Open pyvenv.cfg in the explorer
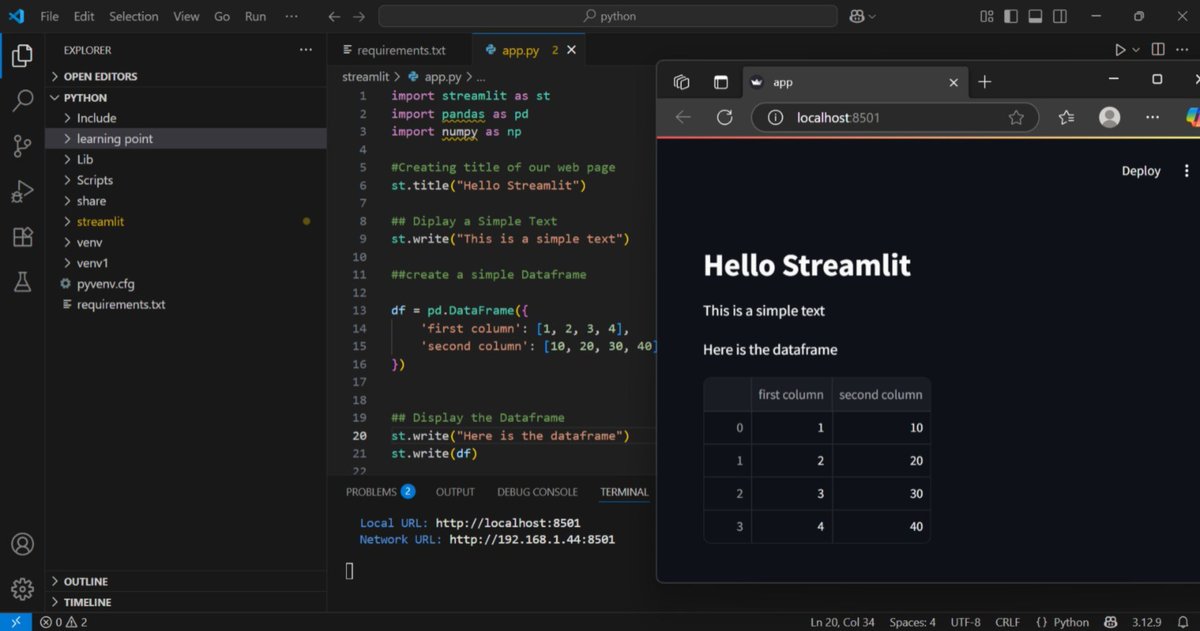 [186, 284]
